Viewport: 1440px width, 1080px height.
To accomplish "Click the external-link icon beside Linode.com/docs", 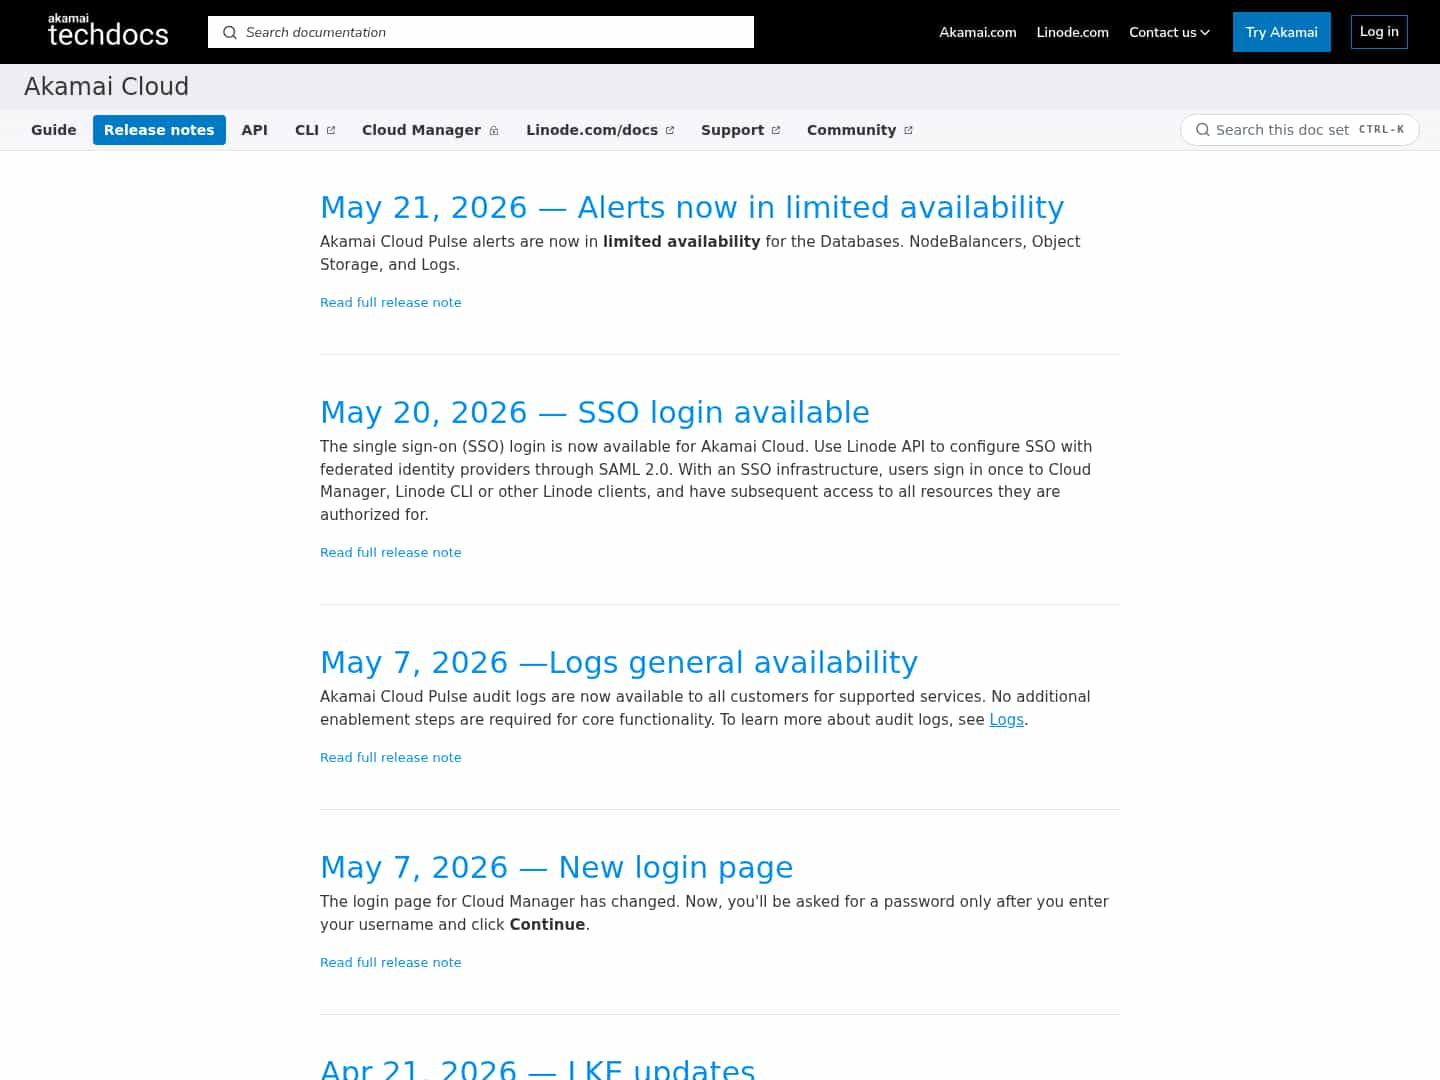I will click(670, 130).
